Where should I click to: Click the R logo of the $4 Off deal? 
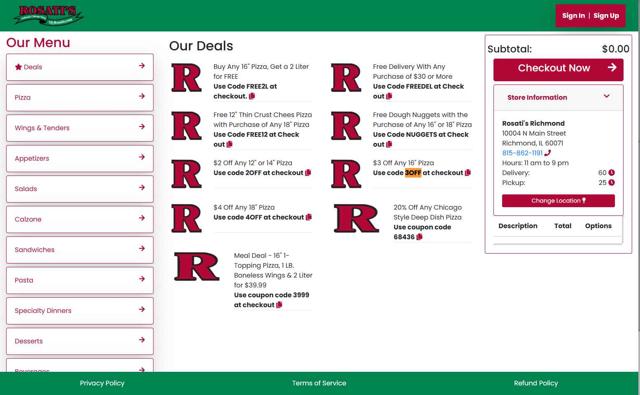click(x=187, y=218)
